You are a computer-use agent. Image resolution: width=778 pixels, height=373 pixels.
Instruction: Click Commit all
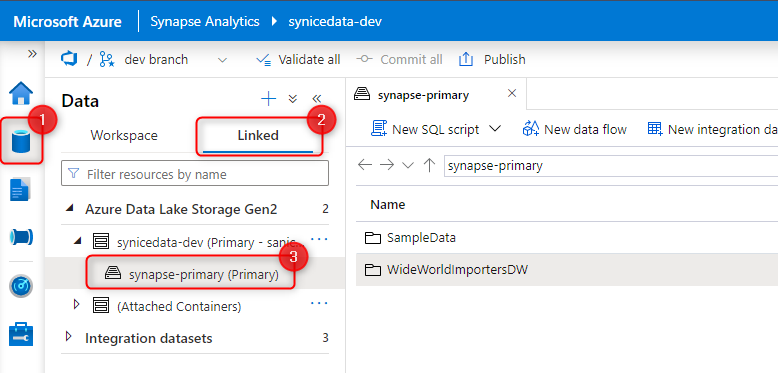point(399,60)
